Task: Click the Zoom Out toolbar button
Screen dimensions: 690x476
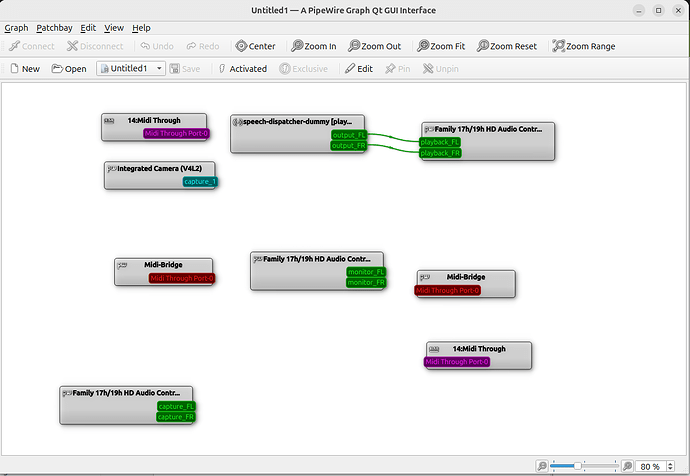Action: pyautogui.click(x=374, y=46)
